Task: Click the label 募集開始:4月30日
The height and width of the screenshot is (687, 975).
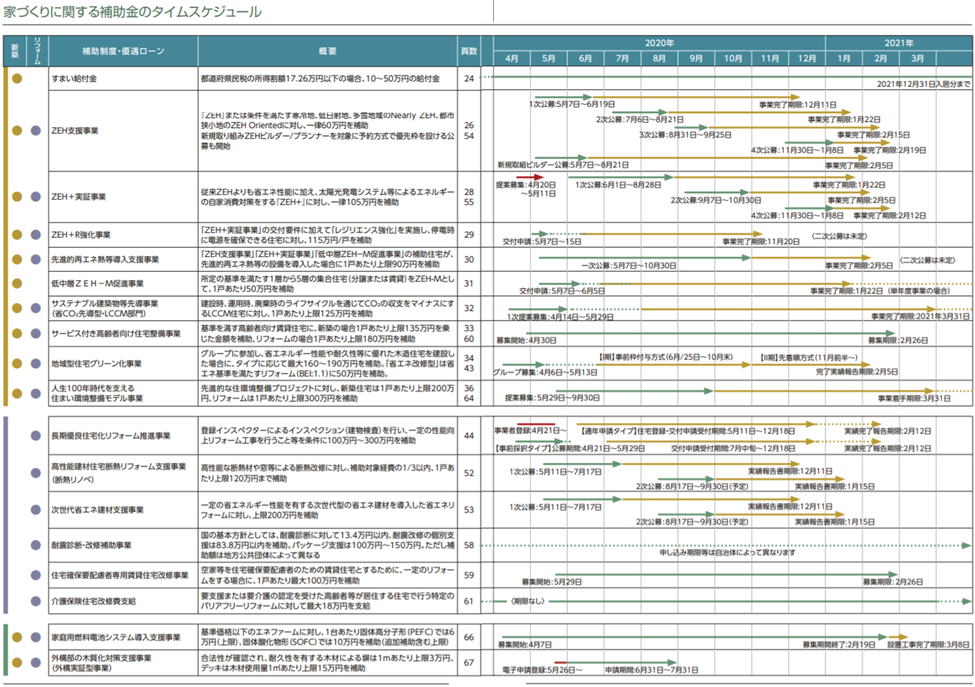Action: coord(526,341)
